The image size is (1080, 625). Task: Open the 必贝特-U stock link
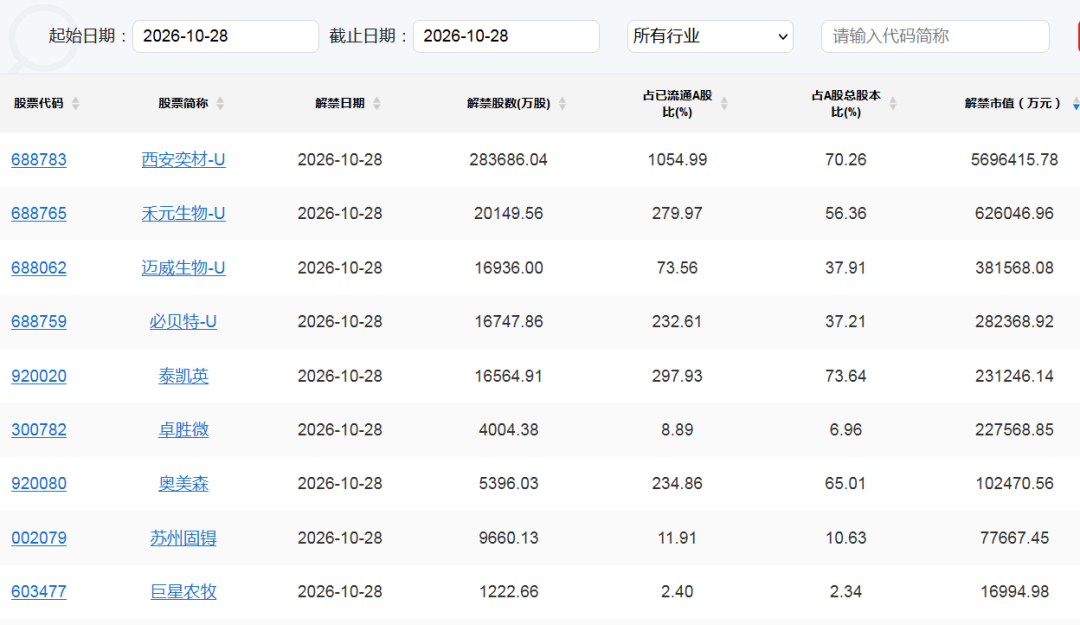click(183, 322)
